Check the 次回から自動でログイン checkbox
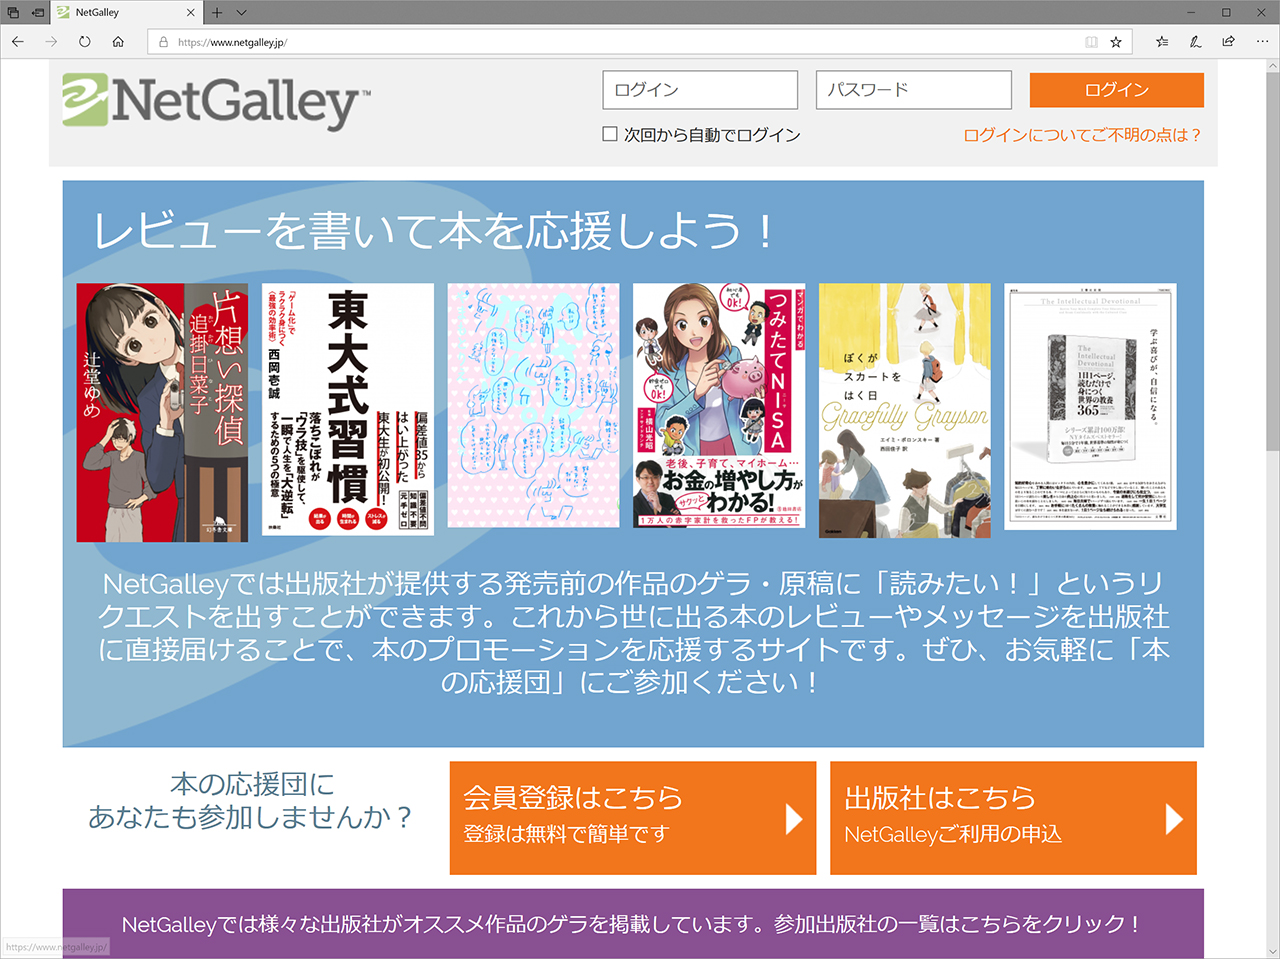 [610, 133]
